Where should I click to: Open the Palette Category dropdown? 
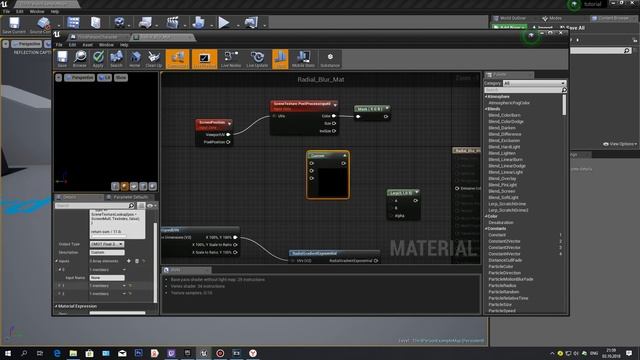[x=534, y=83]
